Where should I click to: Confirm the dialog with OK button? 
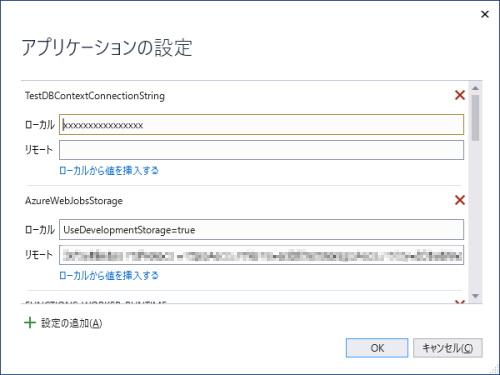coord(377,348)
